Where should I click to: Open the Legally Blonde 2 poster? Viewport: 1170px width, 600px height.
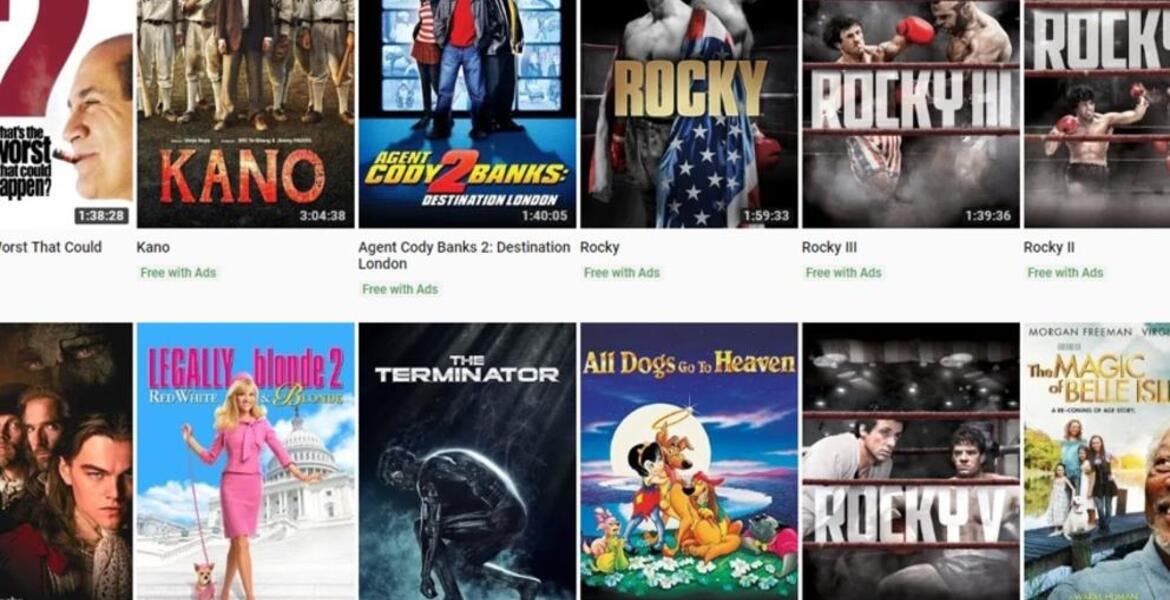coord(245,461)
